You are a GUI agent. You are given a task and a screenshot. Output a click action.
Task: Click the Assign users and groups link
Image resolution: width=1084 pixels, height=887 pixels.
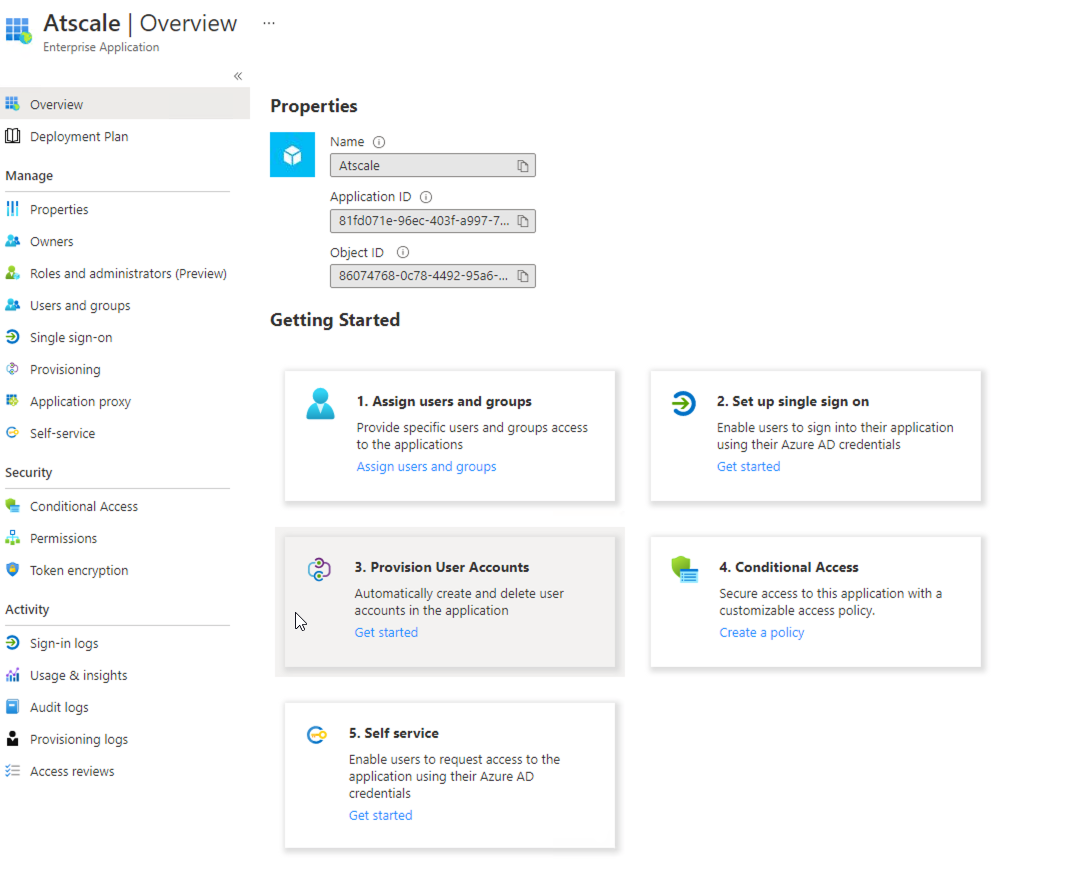(426, 467)
